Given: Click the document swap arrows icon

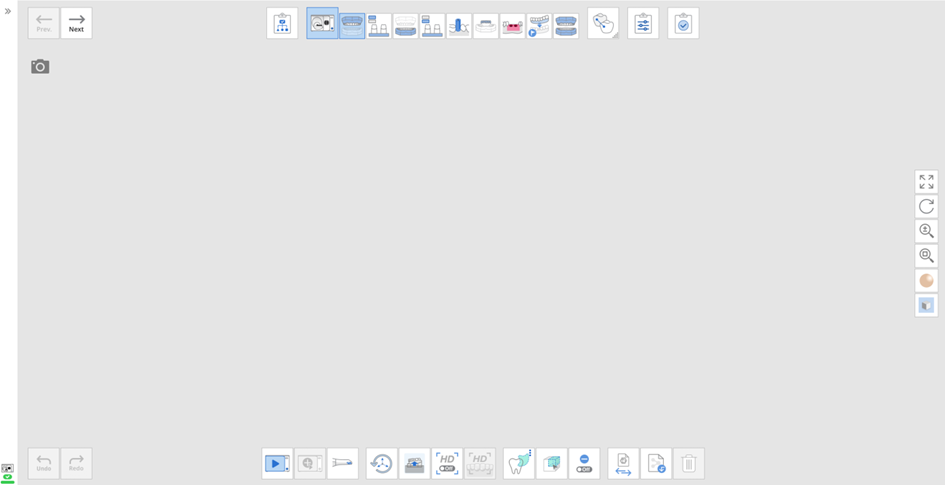Looking at the screenshot, I should point(623,463).
